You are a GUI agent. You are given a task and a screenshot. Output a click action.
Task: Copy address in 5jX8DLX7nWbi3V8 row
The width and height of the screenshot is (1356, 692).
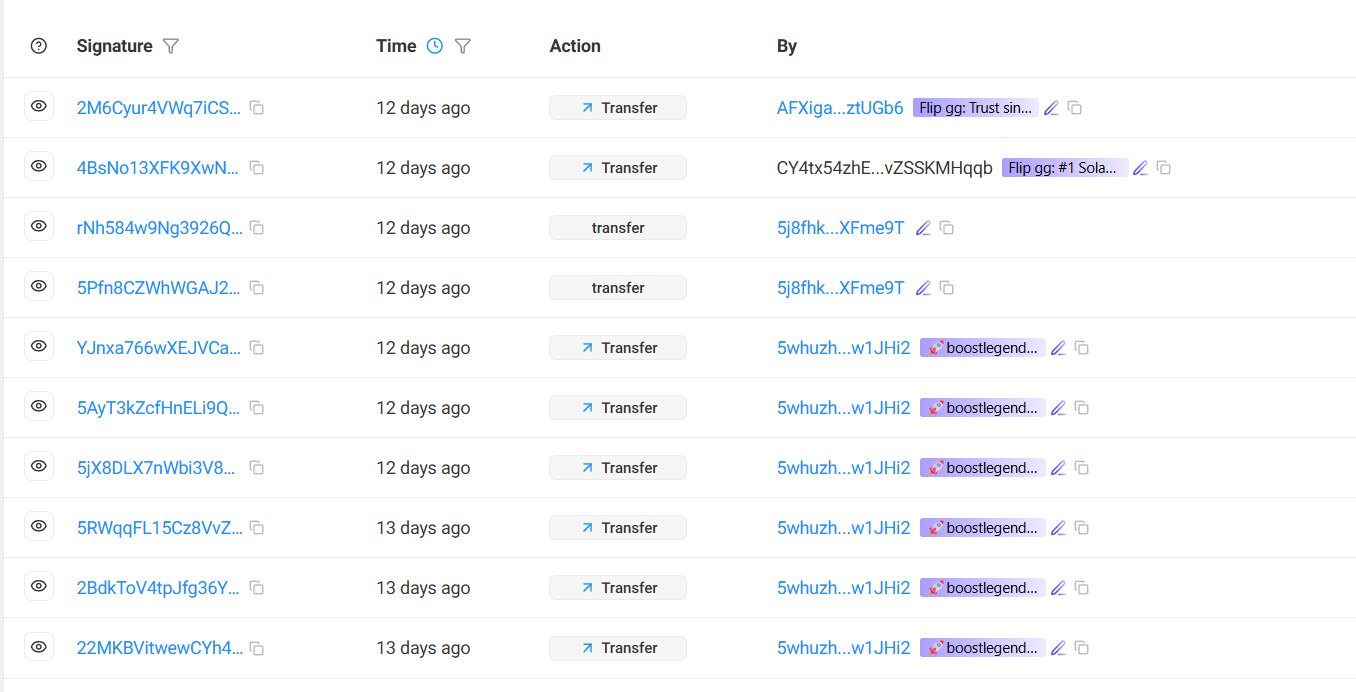[1082, 468]
